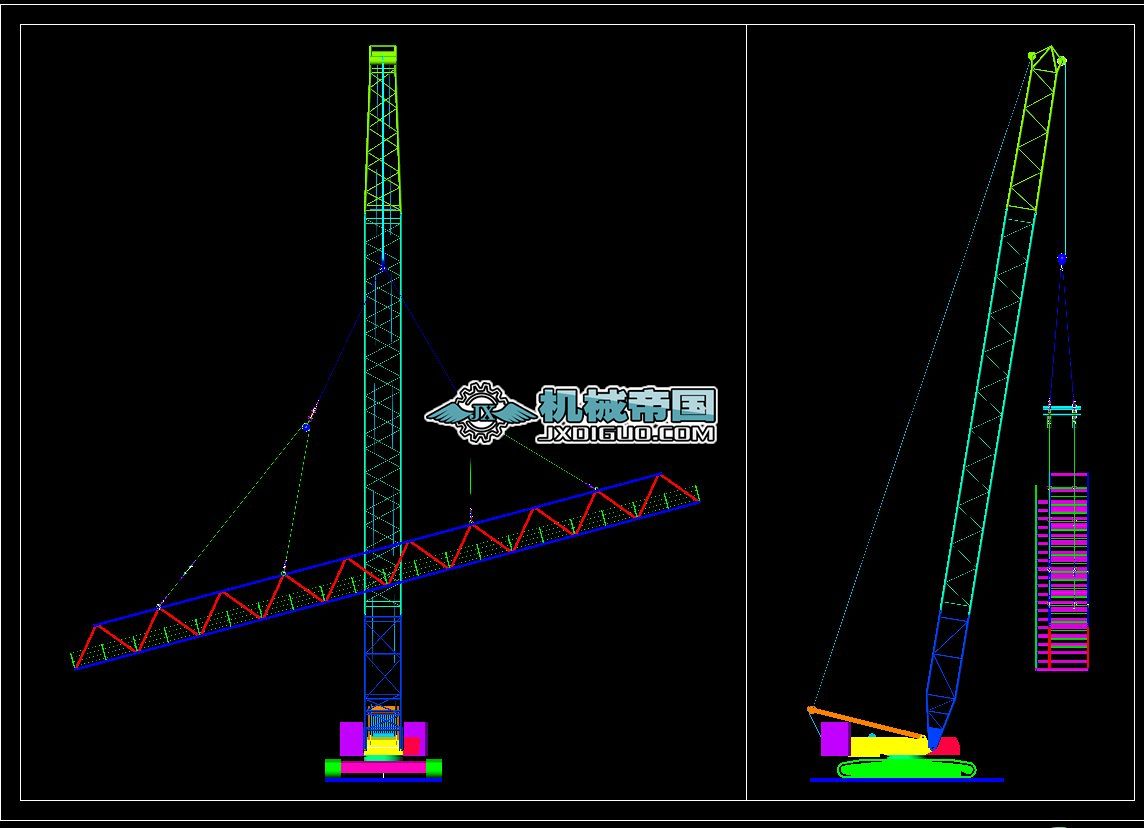Click the hook point on front-view crane boom
Screen dimensions: 1144x828
point(382,266)
